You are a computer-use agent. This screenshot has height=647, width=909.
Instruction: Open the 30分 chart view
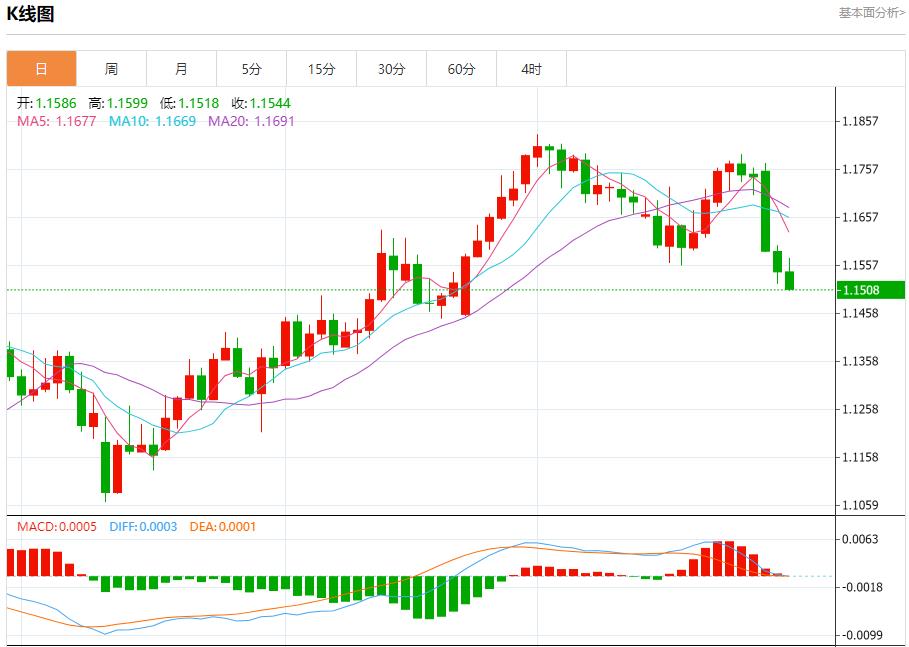(x=391, y=68)
